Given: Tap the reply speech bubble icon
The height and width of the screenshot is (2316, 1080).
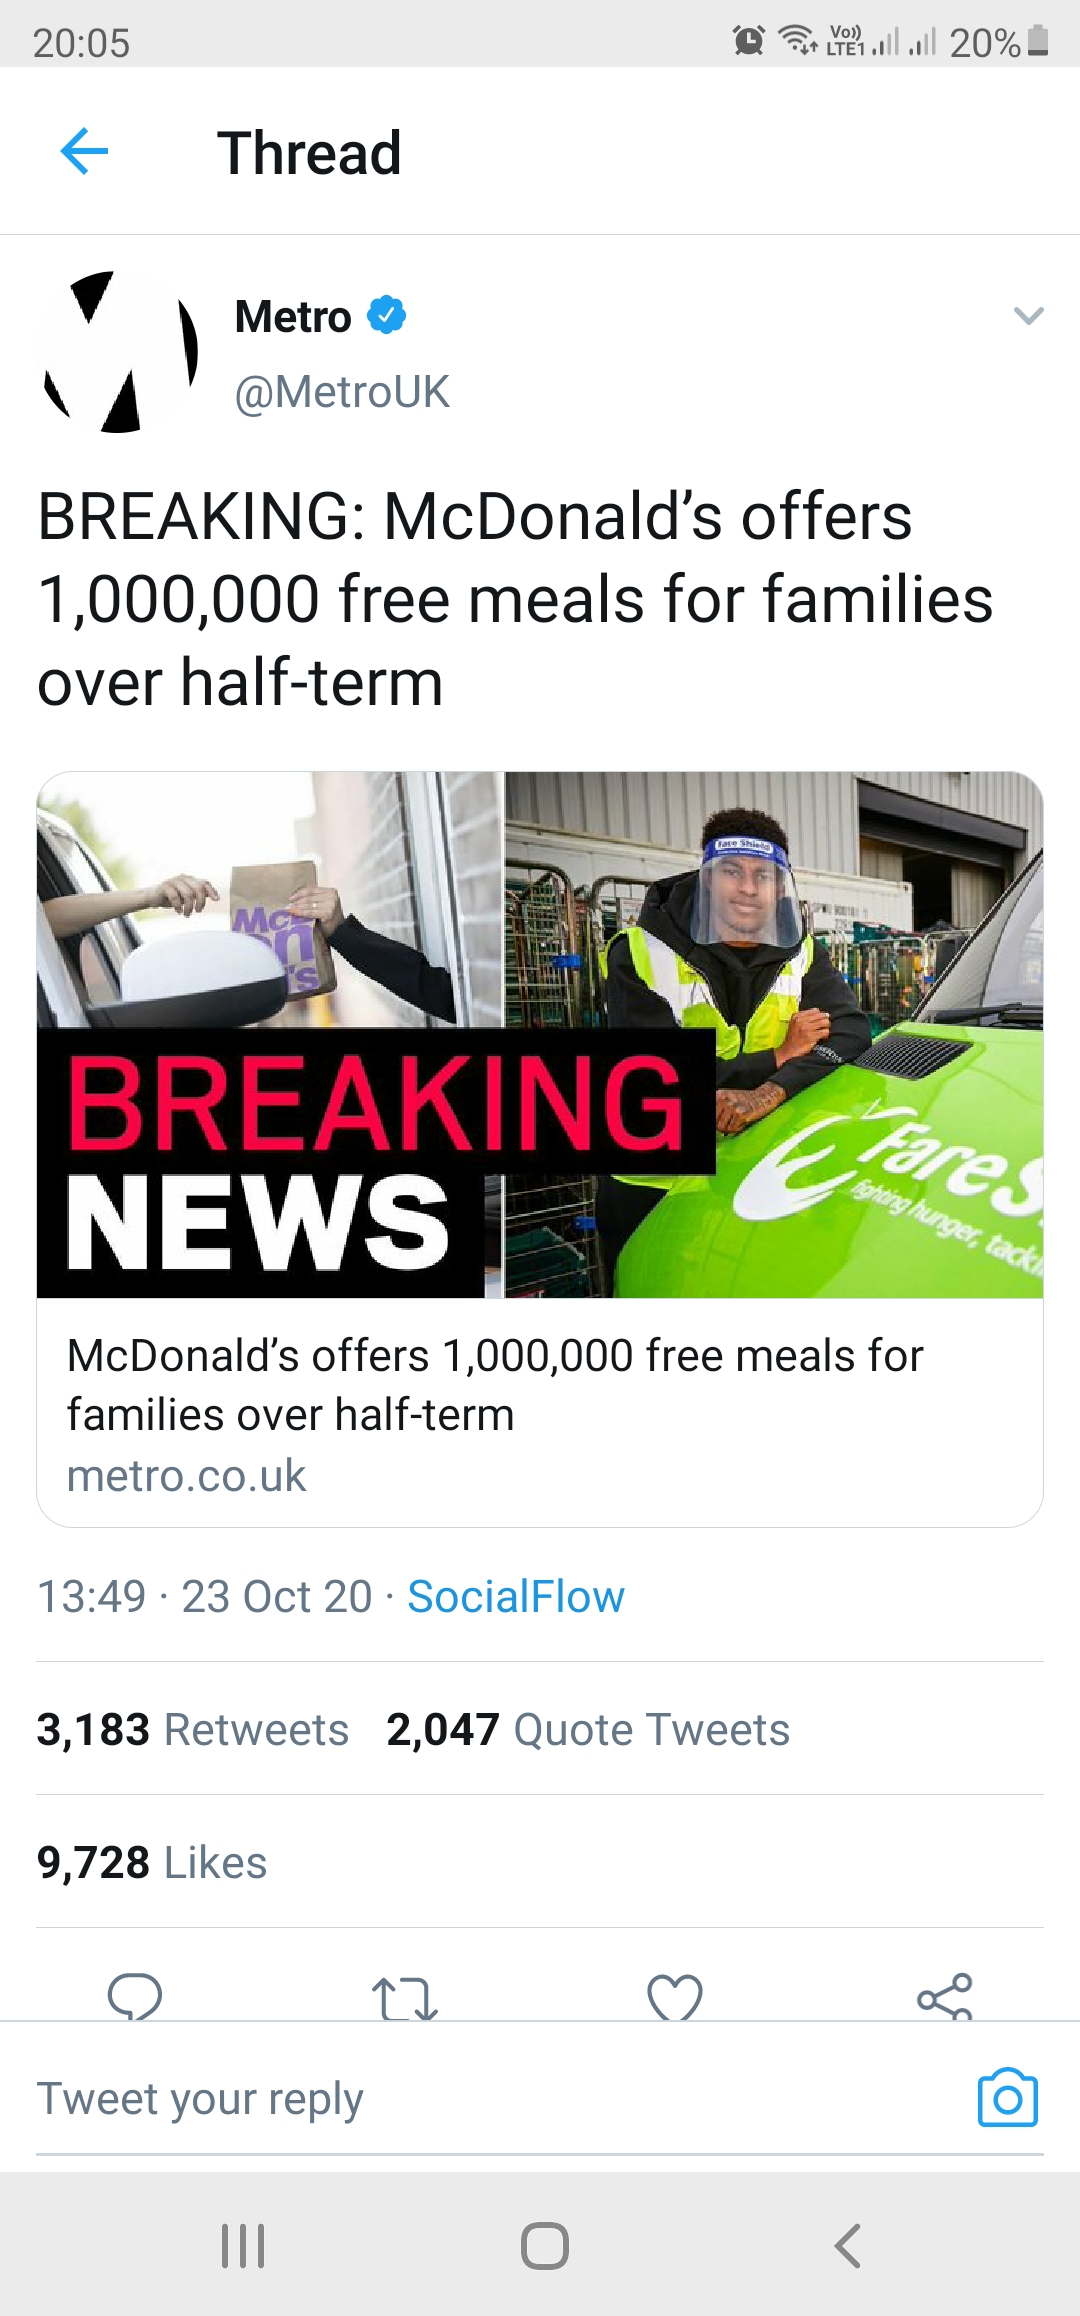Looking at the screenshot, I should 135,1996.
